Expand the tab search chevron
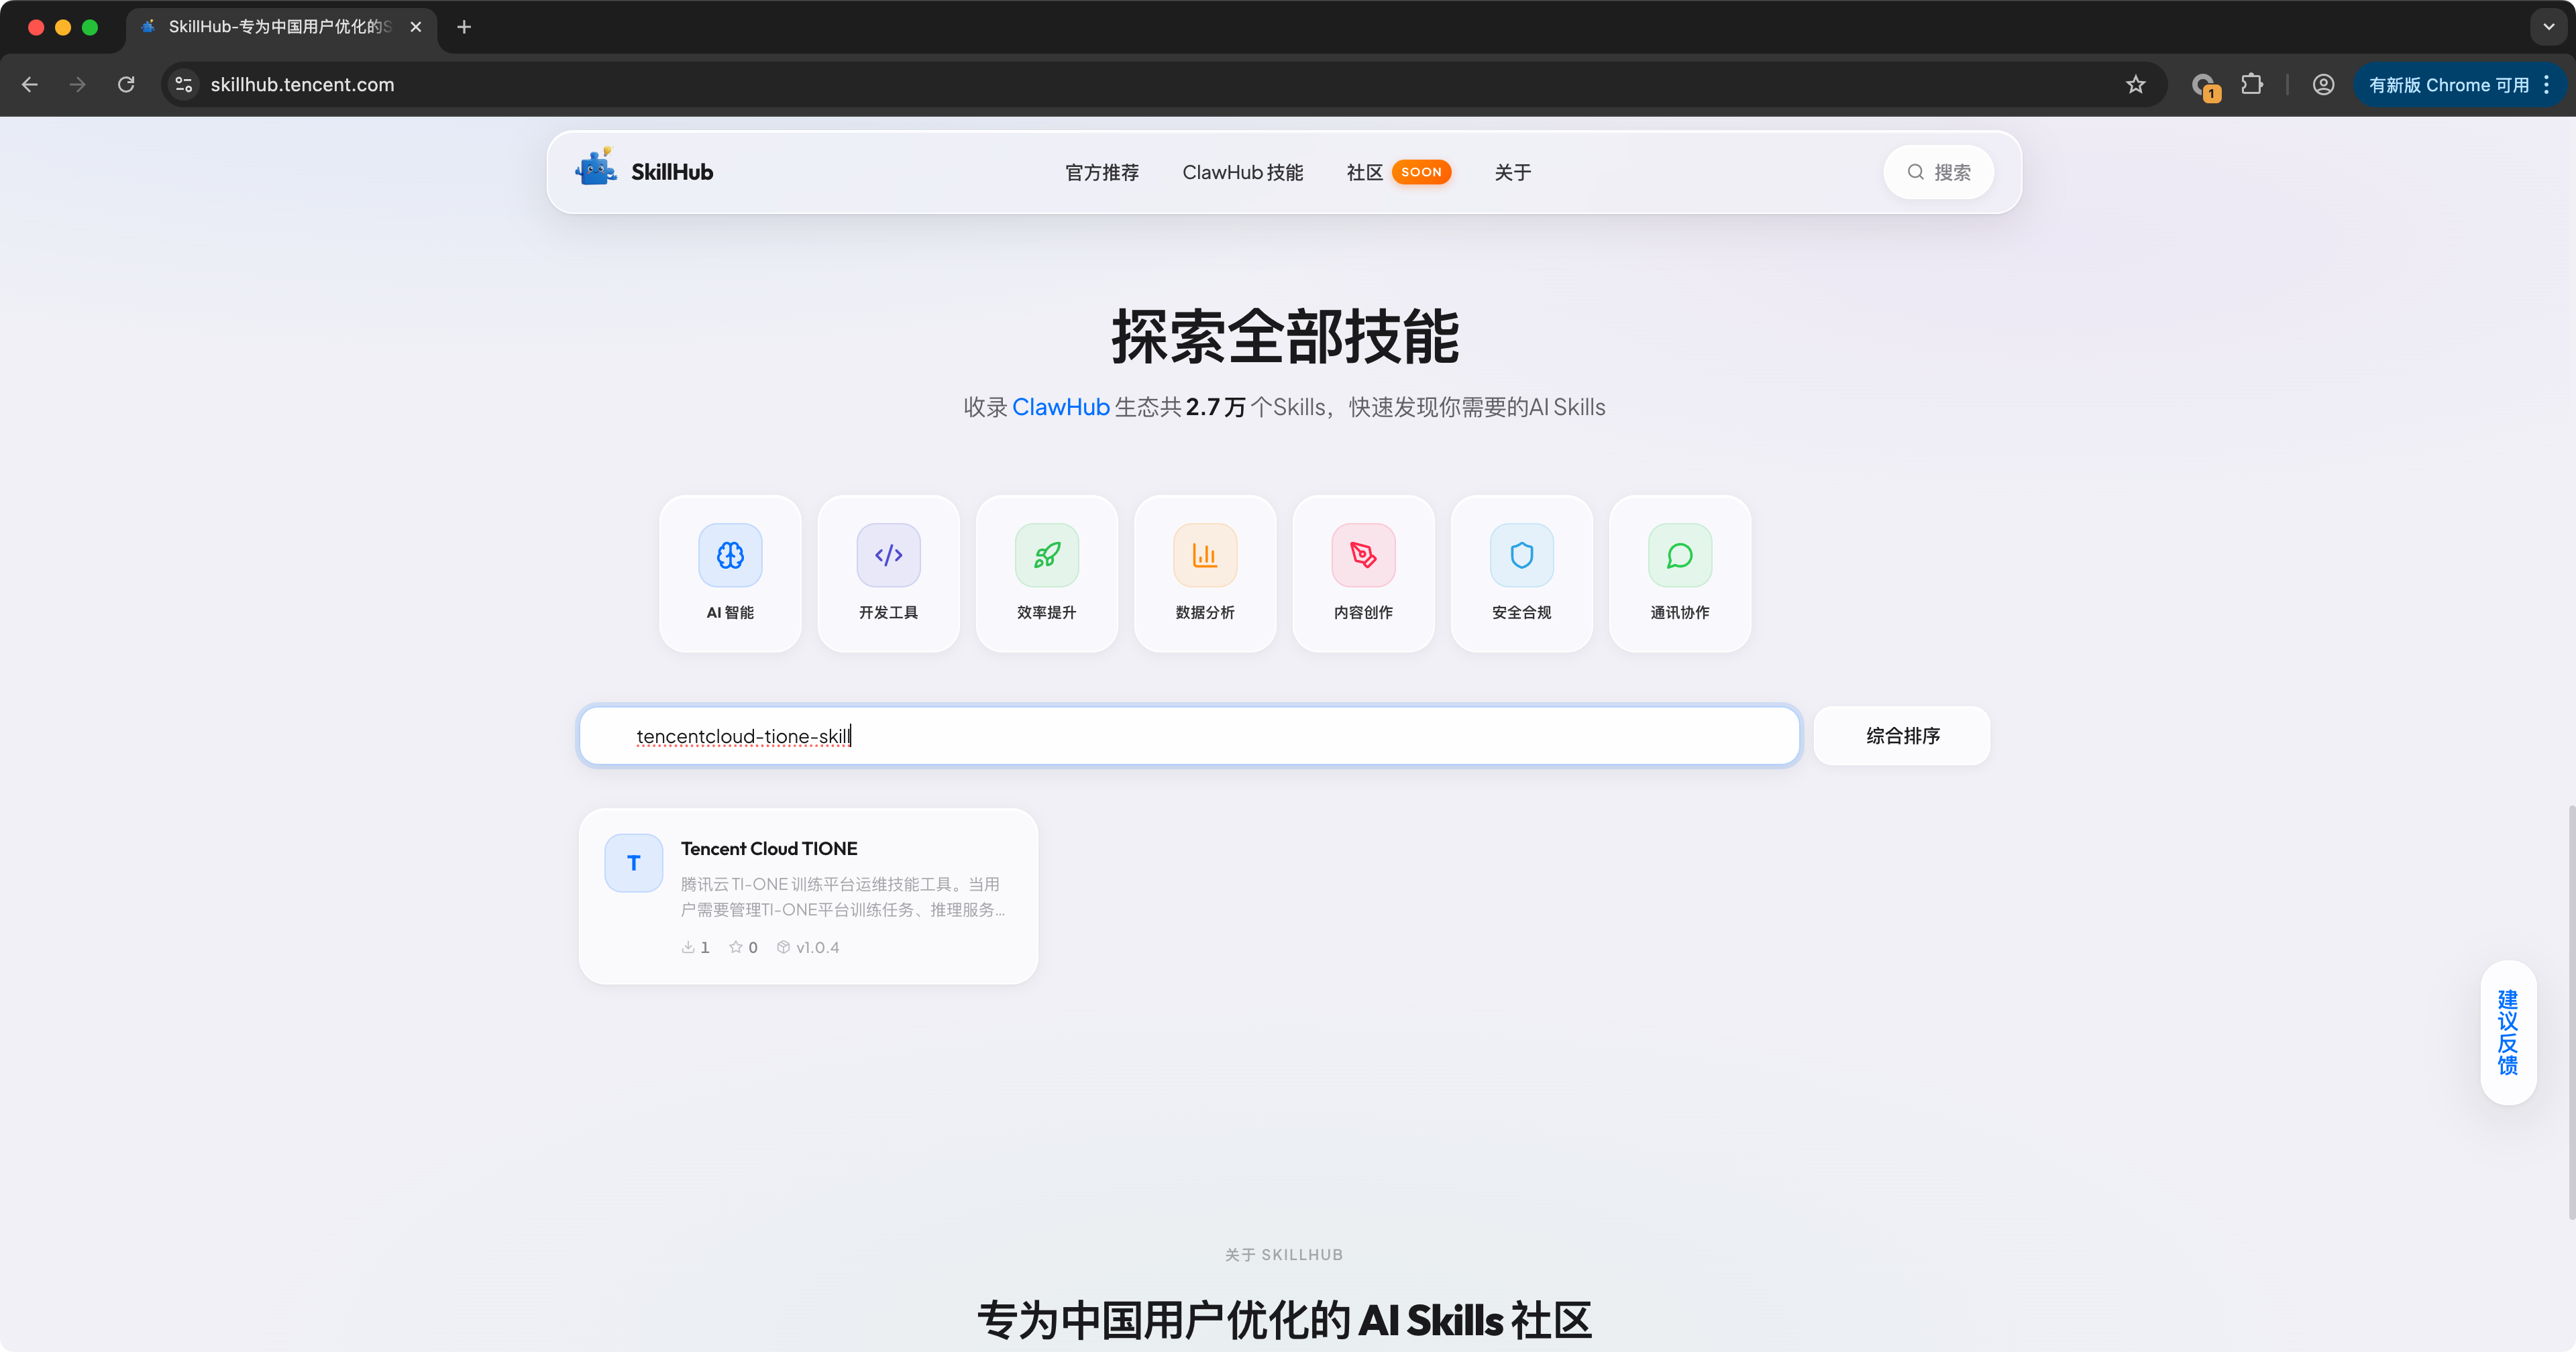 pyautogui.click(x=2548, y=27)
